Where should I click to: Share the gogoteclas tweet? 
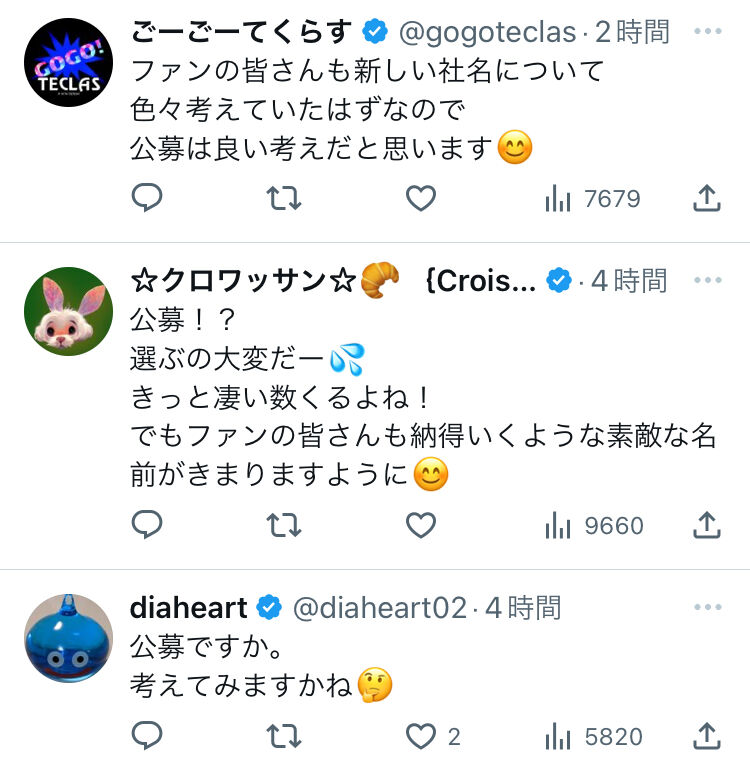[707, 199]
